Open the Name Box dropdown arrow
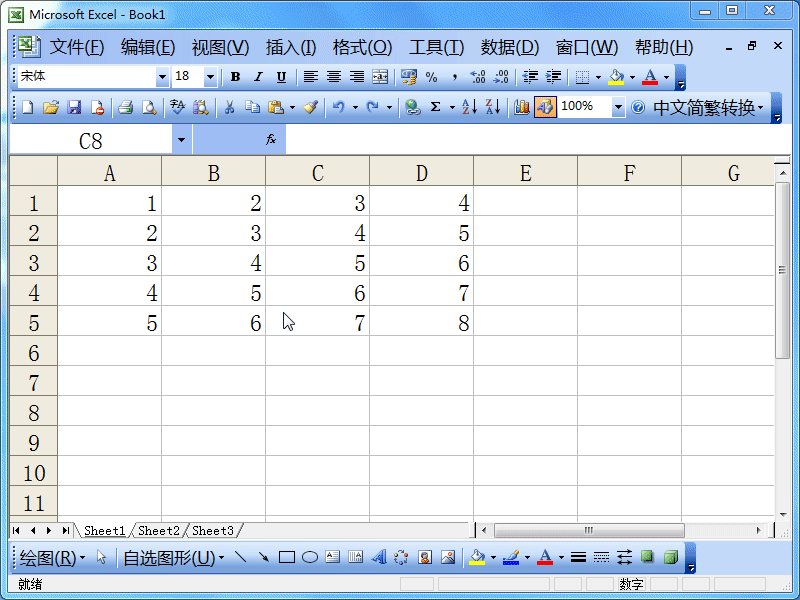 point(181,140)
